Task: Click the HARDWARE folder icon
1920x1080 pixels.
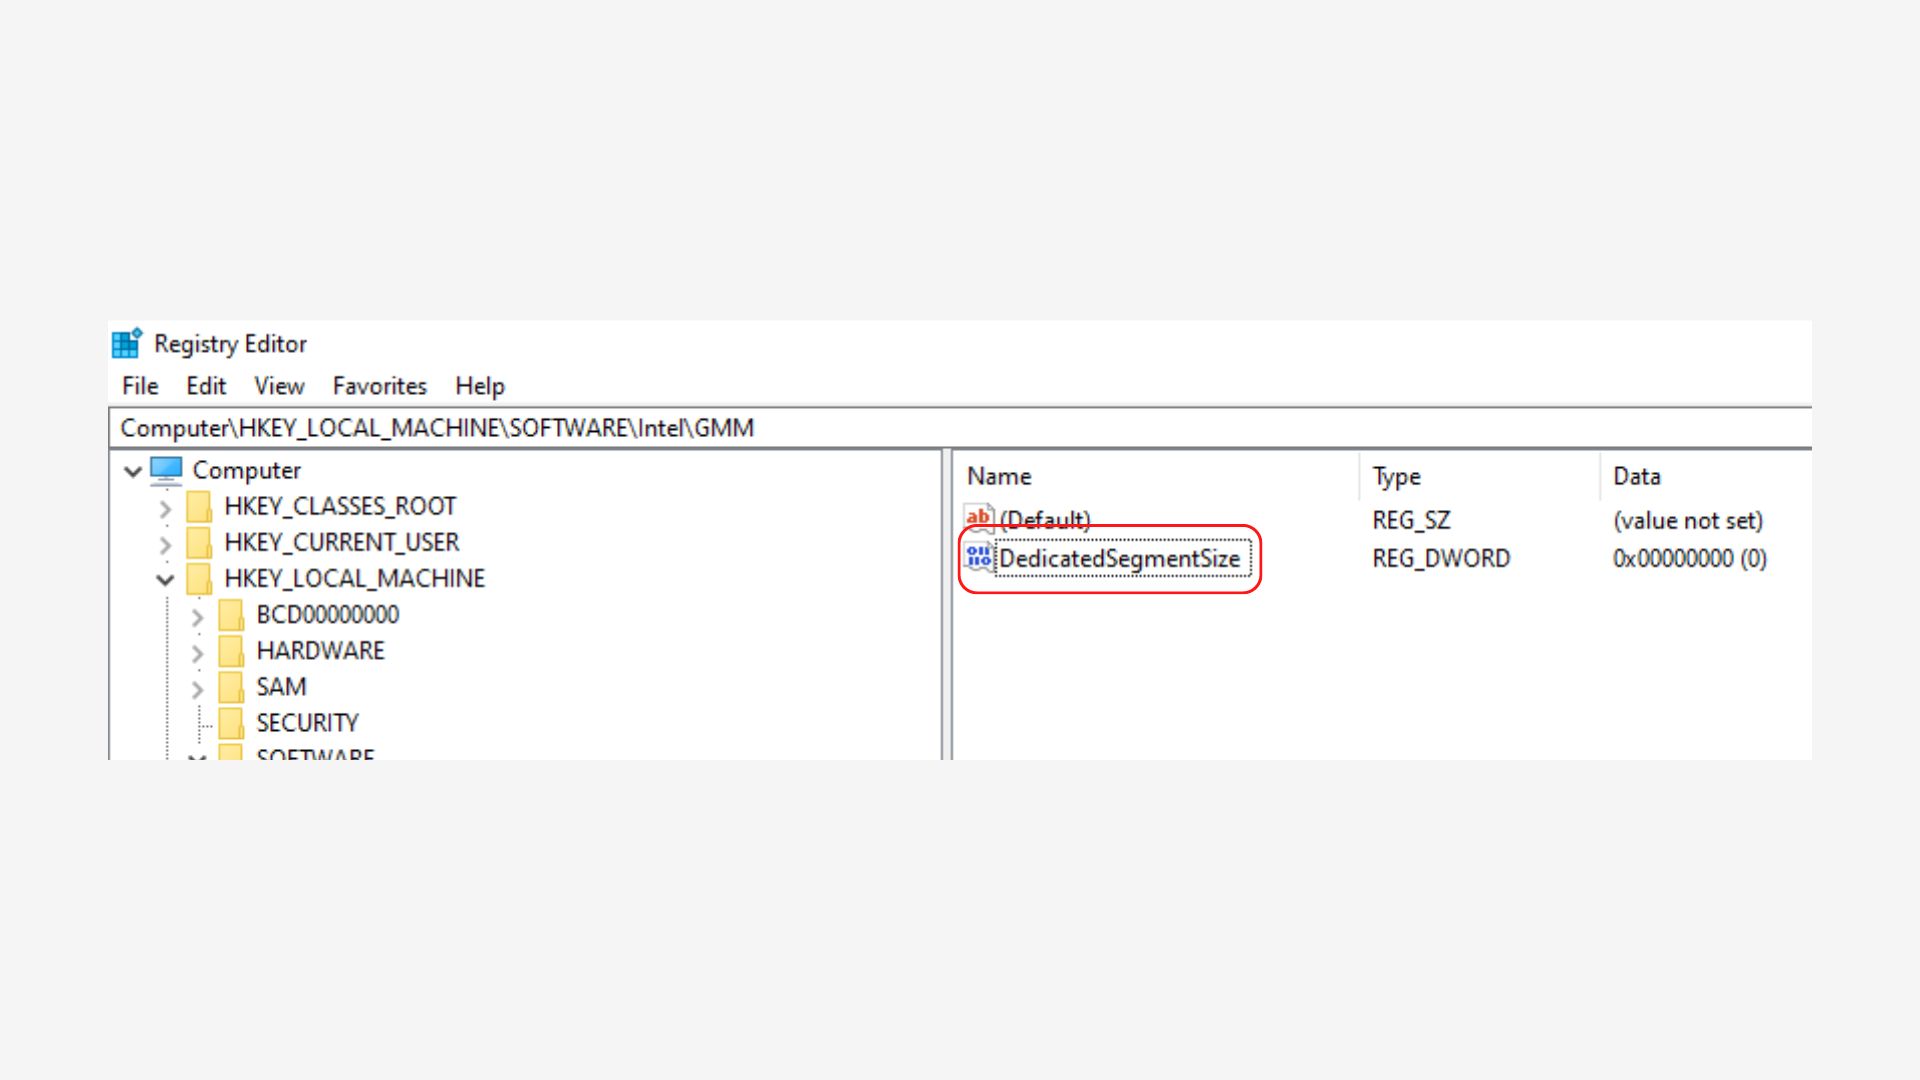Action: [x=231, y=651]
